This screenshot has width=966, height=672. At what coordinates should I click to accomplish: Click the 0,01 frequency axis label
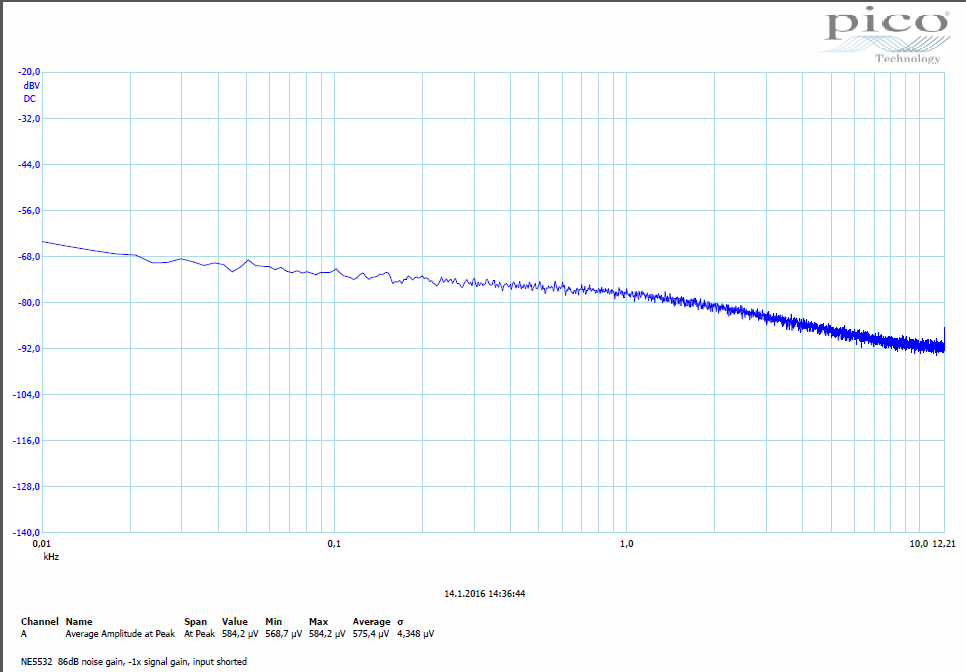(41, 543)
